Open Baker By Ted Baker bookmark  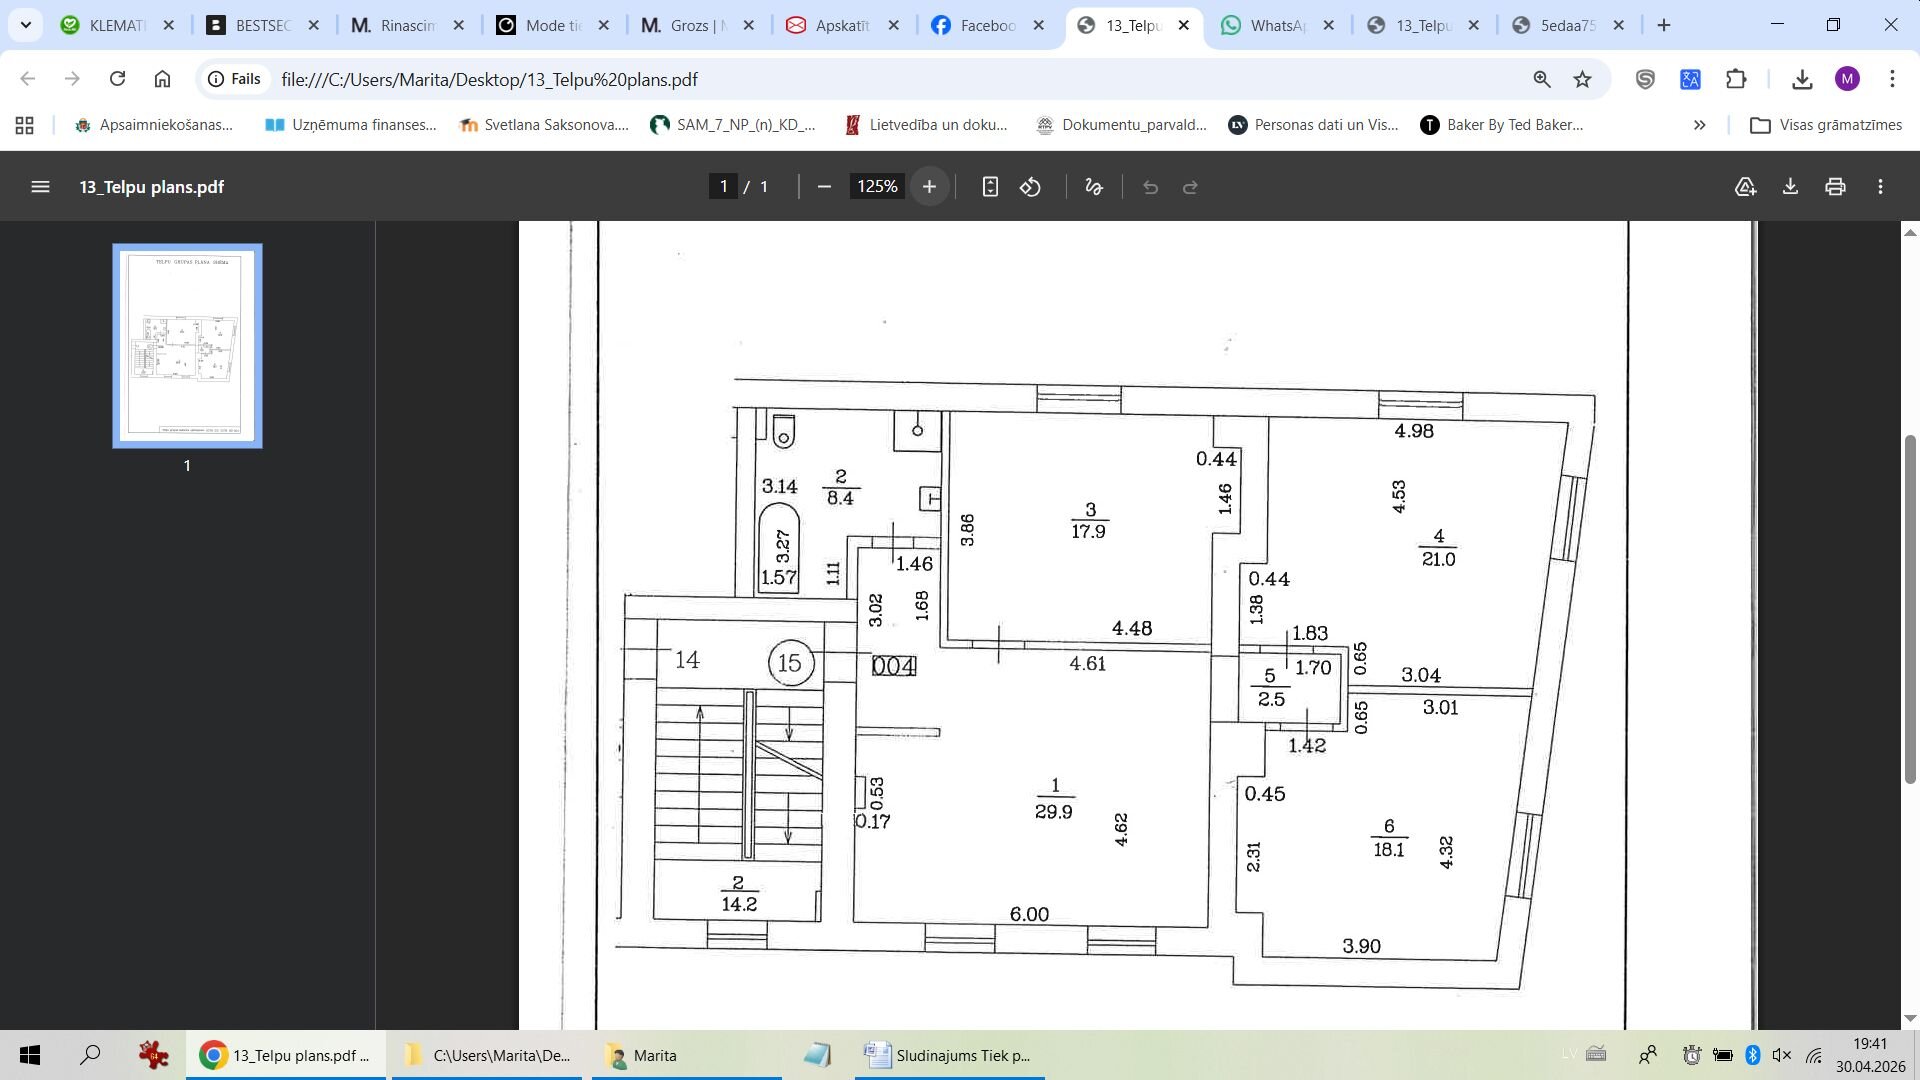pyautogui.click(x=1502, y=125)
